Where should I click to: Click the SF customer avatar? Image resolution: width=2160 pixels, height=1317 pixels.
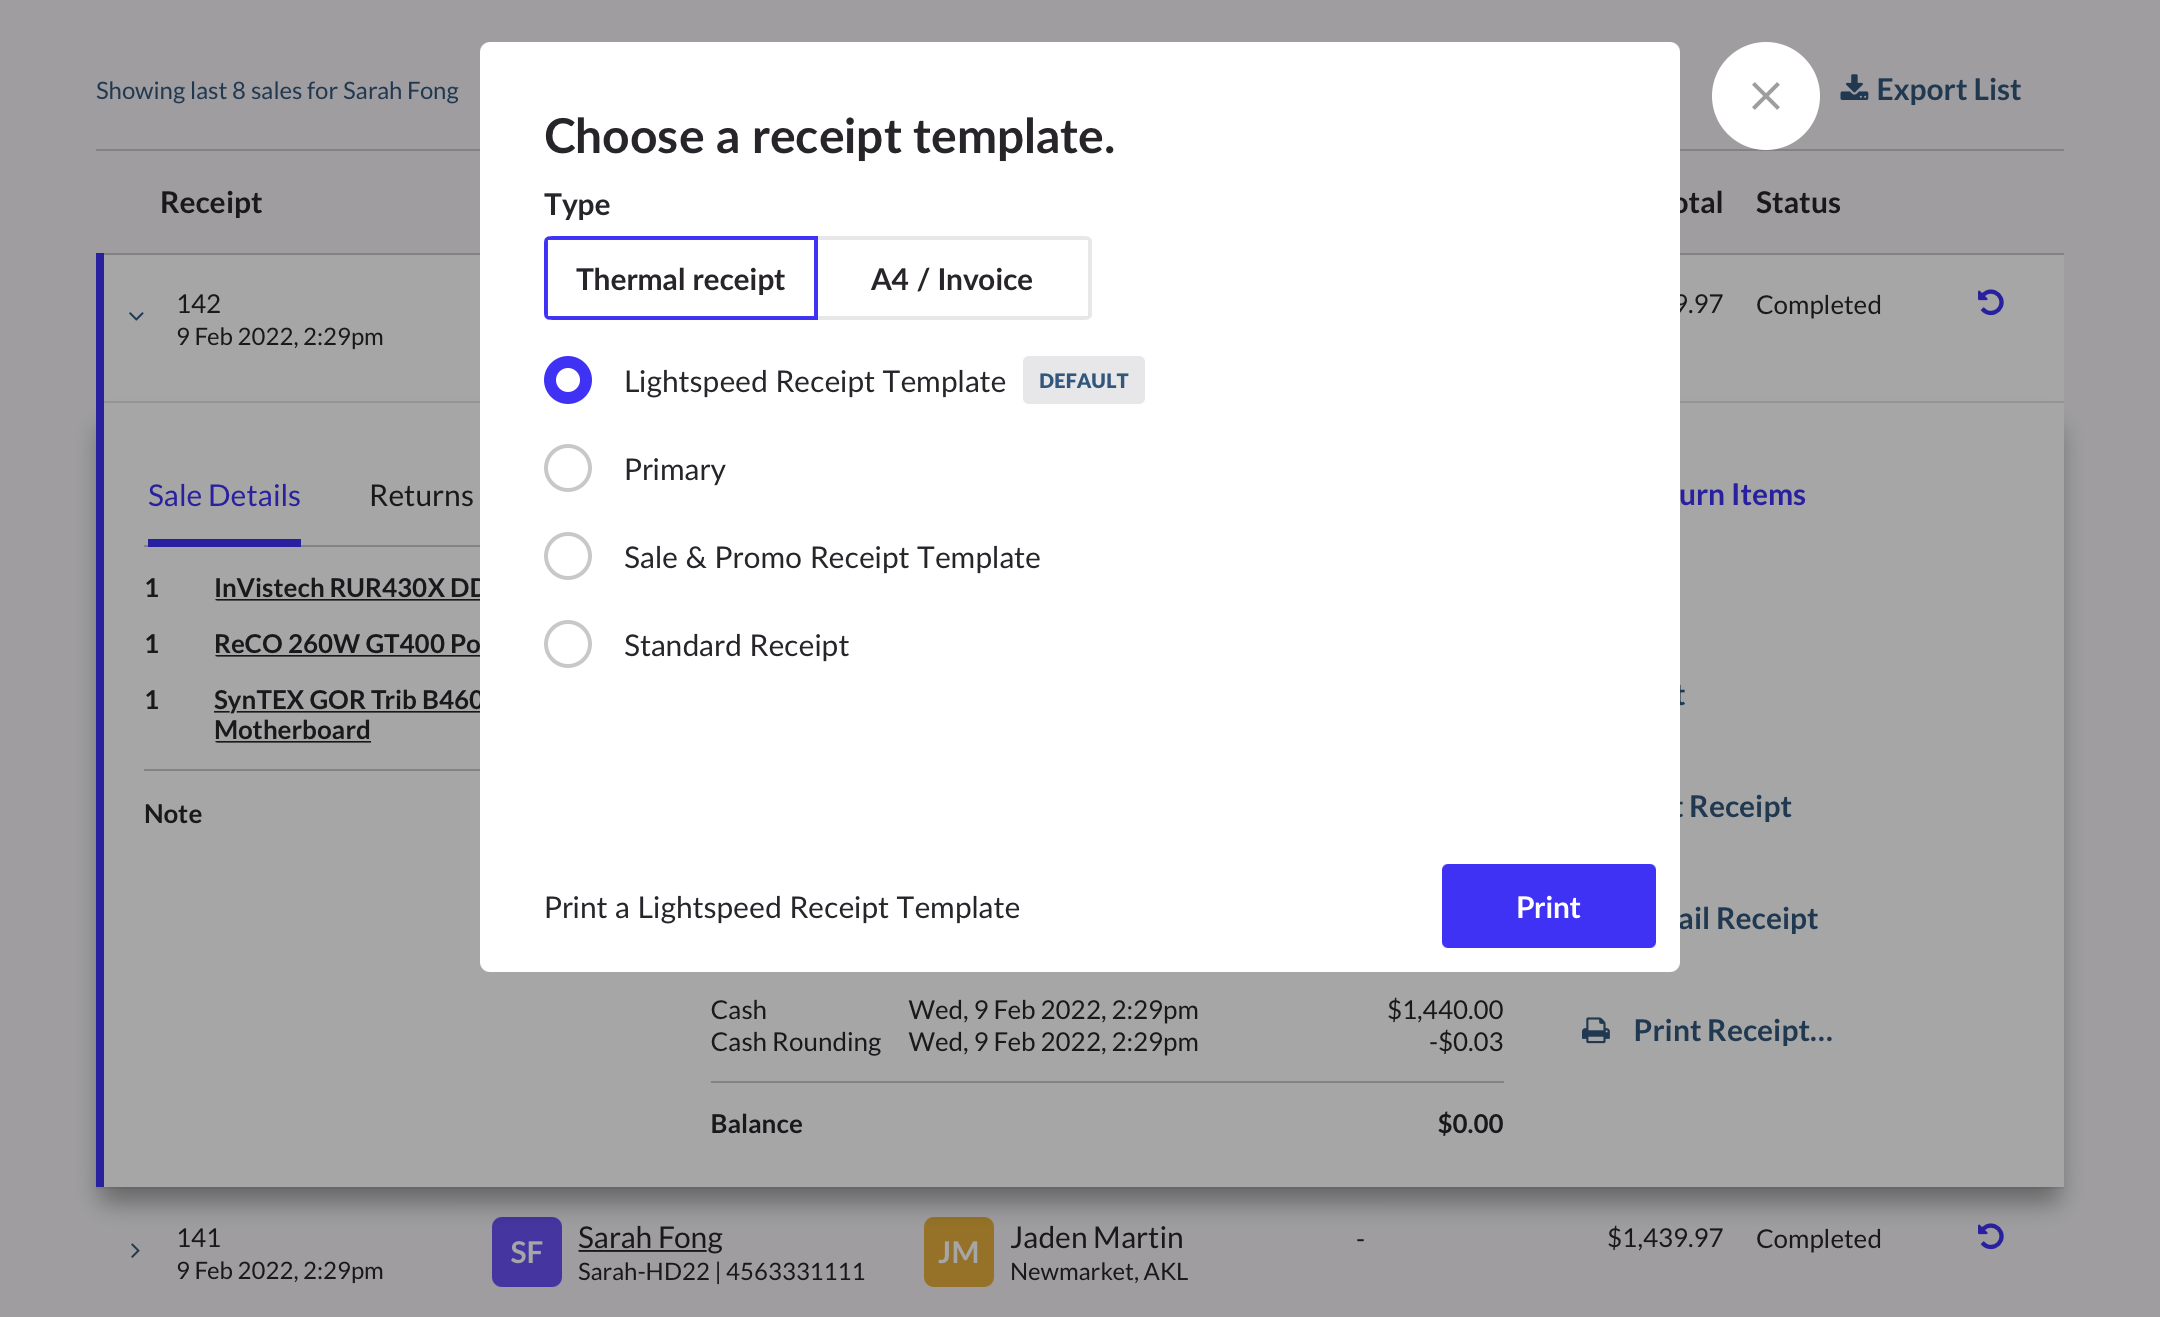[x=526, y=1251]
